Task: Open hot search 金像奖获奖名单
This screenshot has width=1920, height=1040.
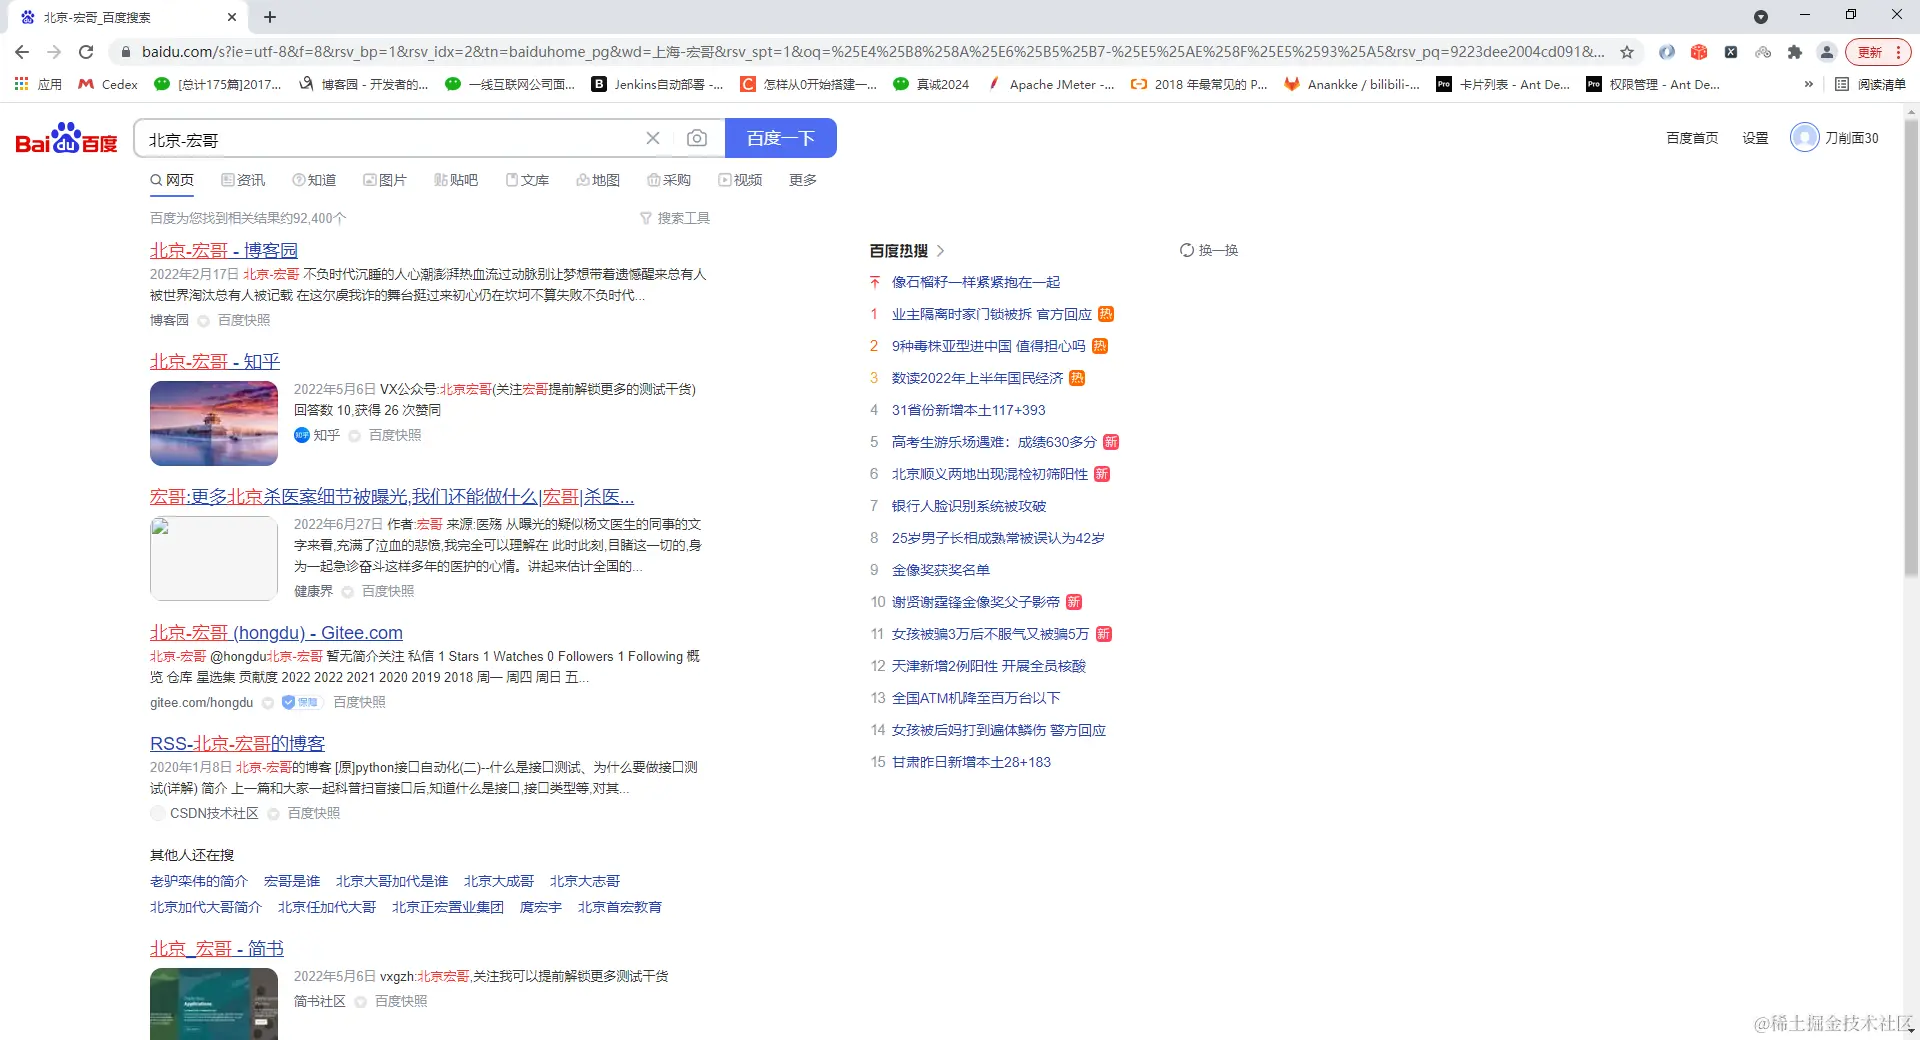Action: click(941, 570)
